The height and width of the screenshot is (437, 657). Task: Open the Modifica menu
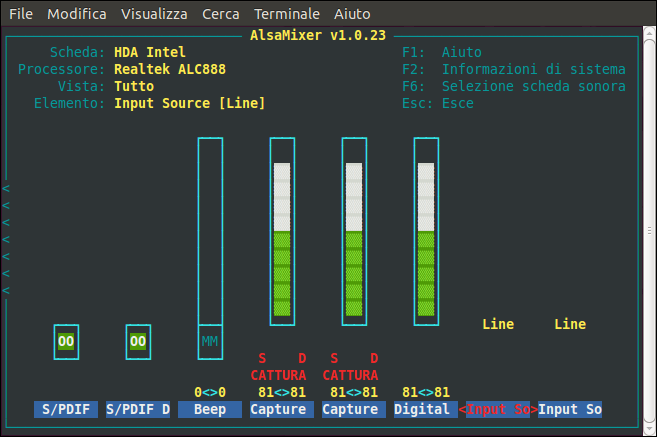[77, 14]
